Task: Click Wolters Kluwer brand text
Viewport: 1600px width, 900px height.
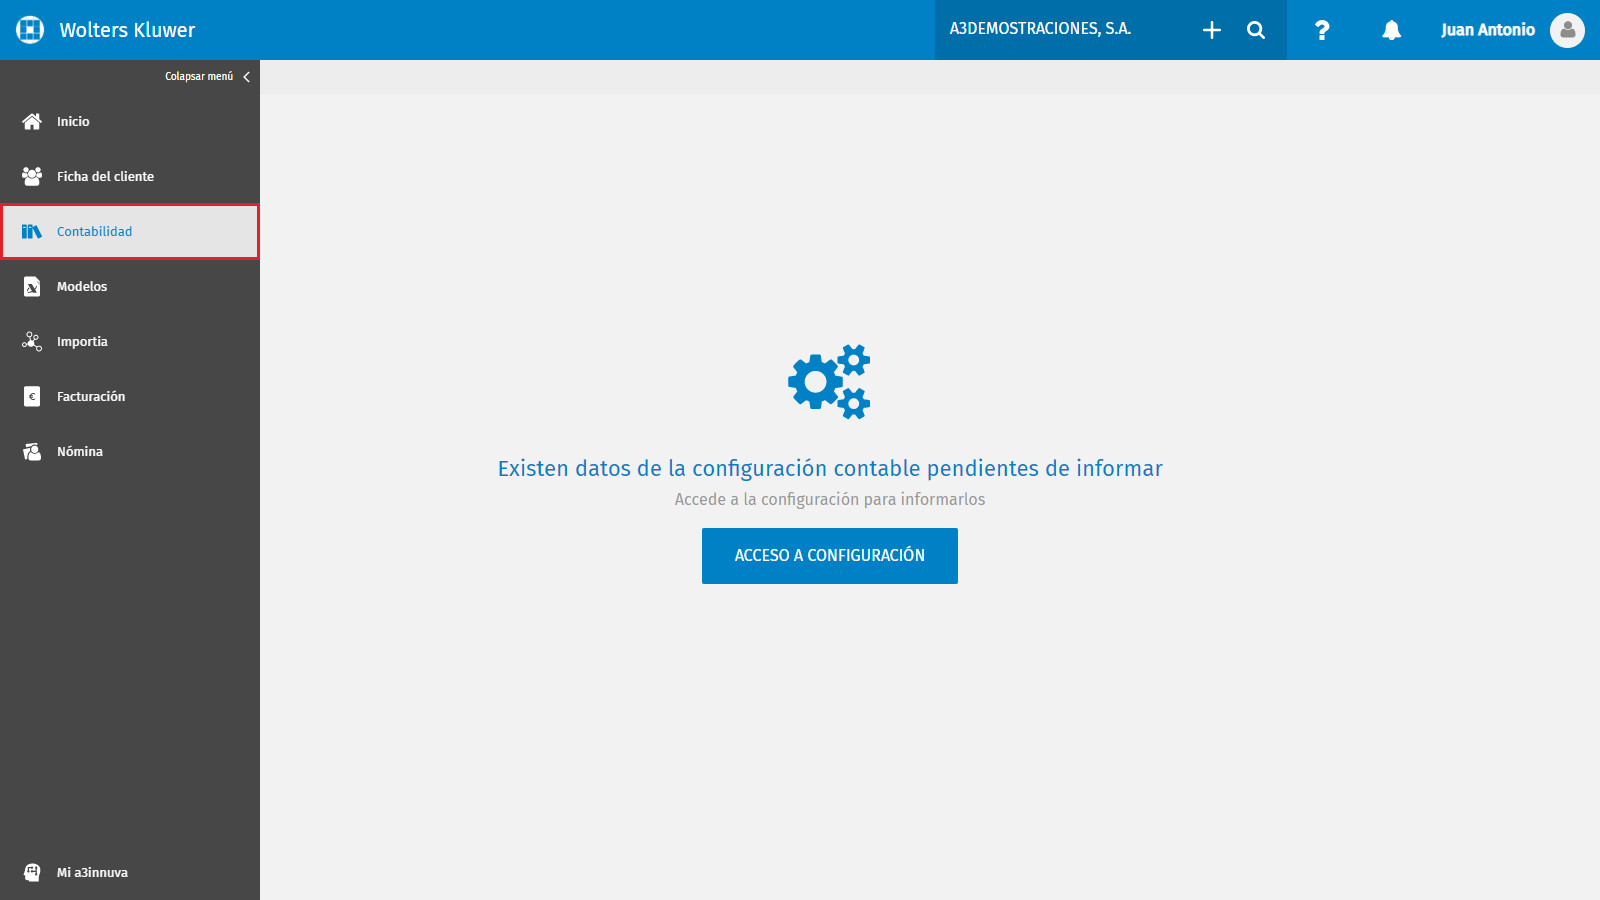Action: 127,30
